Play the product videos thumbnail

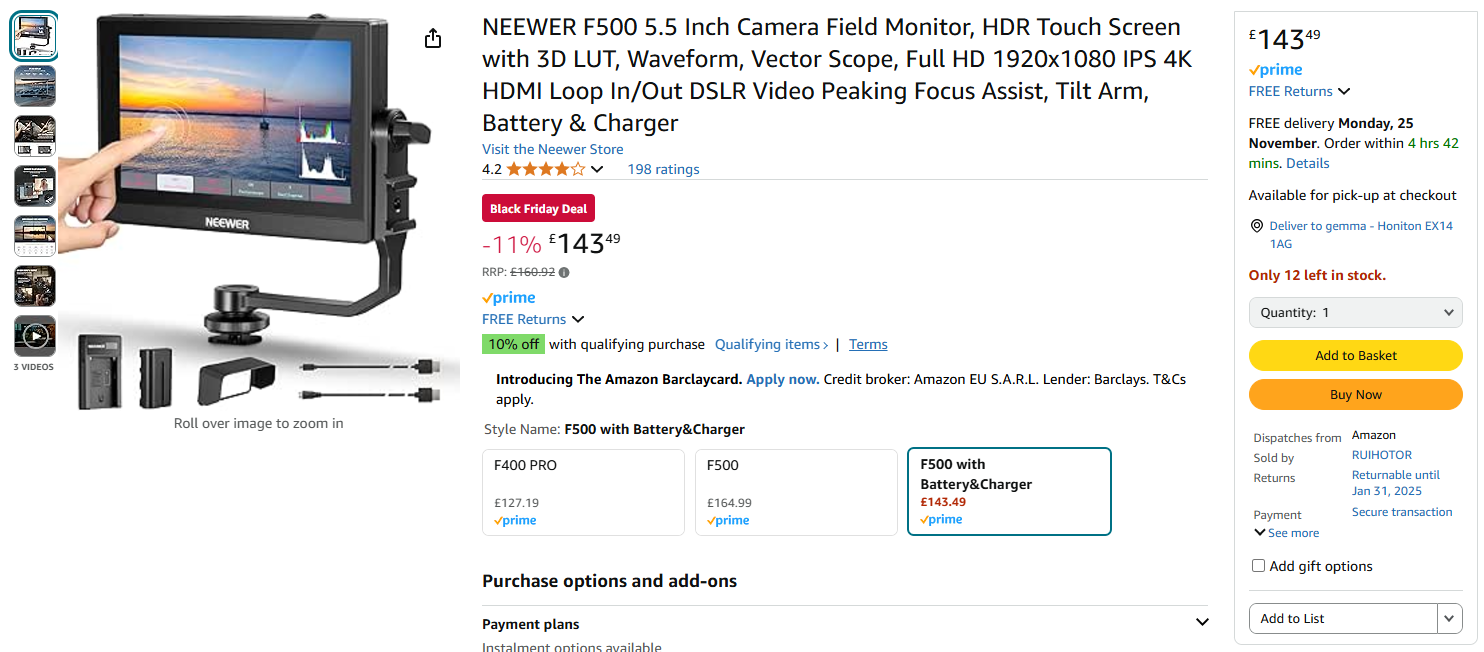35,336
